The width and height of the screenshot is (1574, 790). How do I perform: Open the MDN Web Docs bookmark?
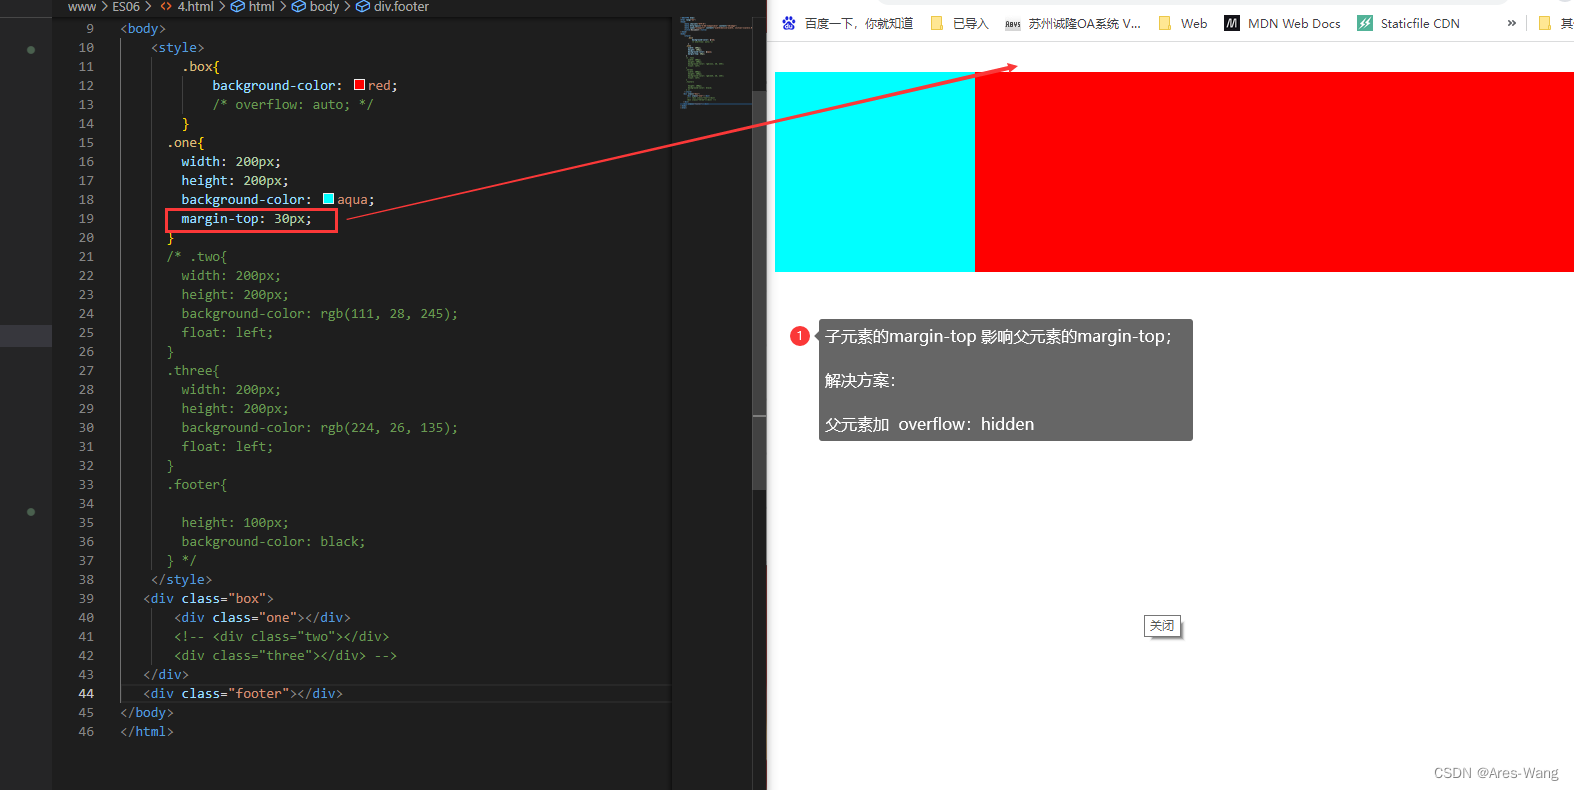point(1283,23)
